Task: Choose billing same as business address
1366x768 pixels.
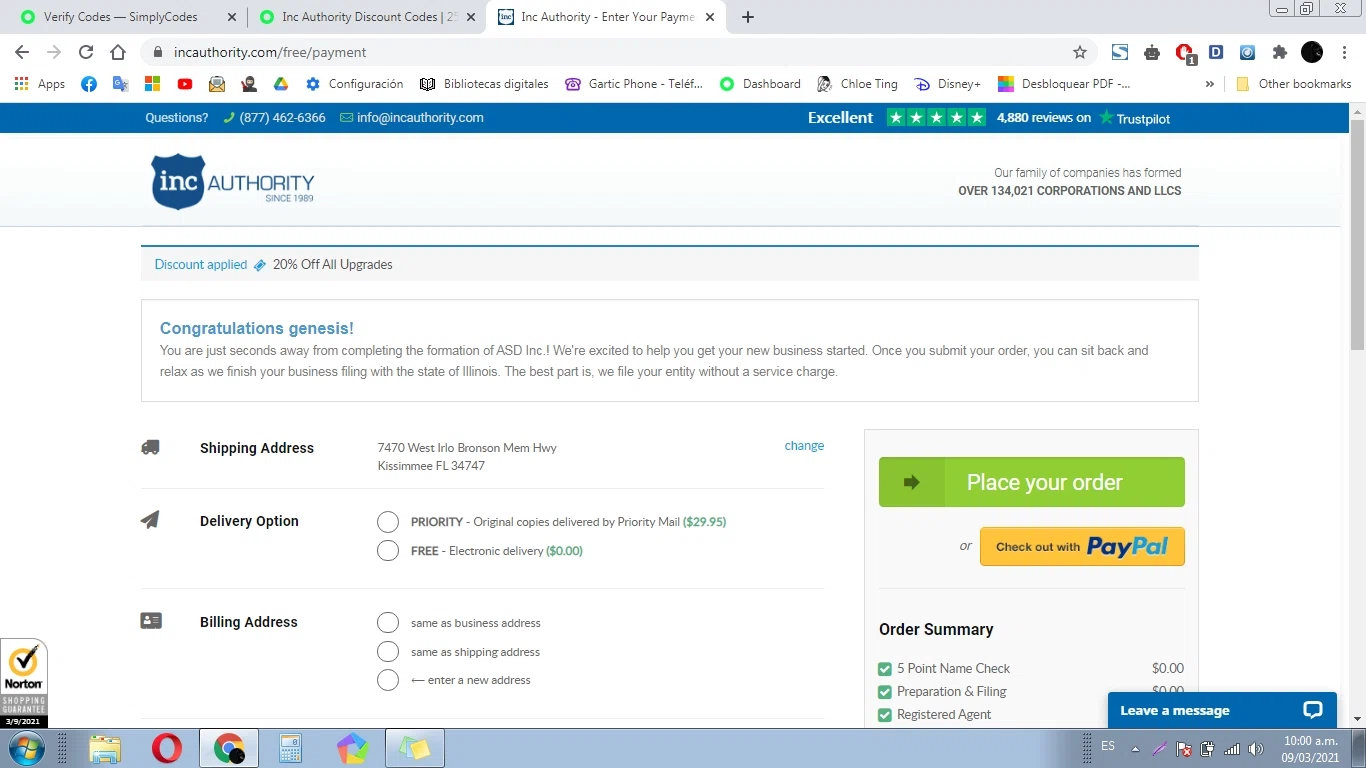Action: [388, 623]
